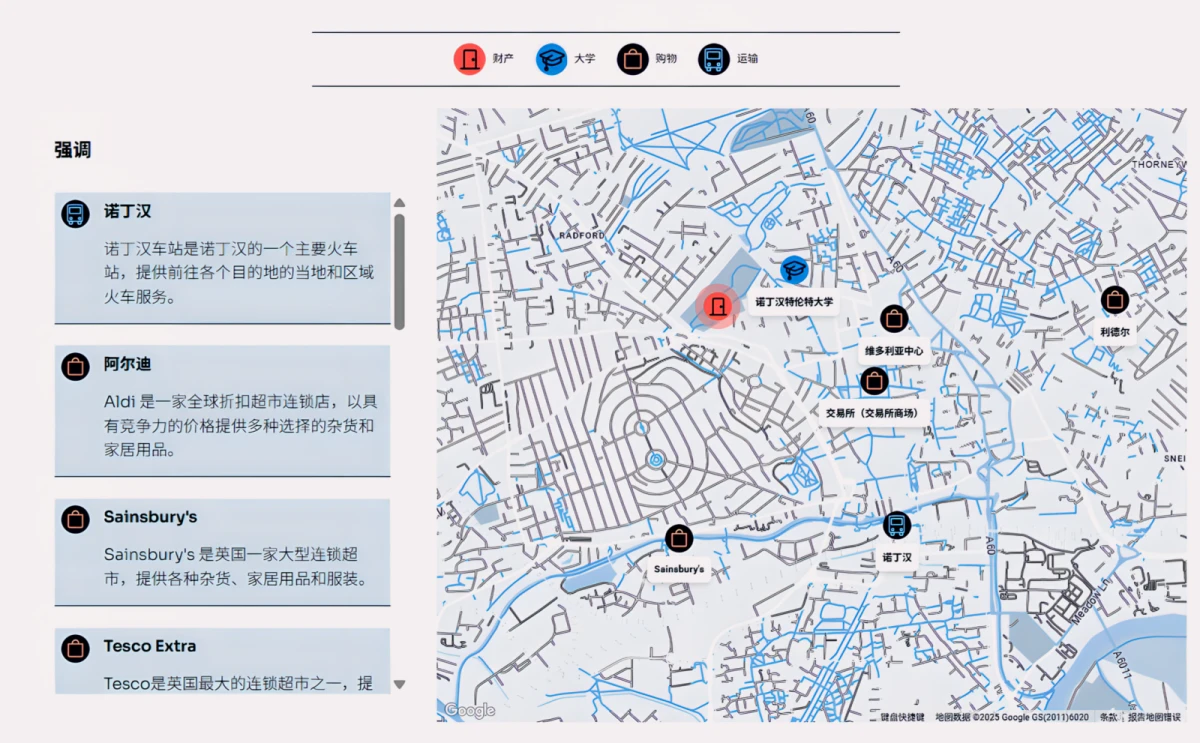Click the list scroll down arrow
1200x743 pixels.
tap(400, 685)
